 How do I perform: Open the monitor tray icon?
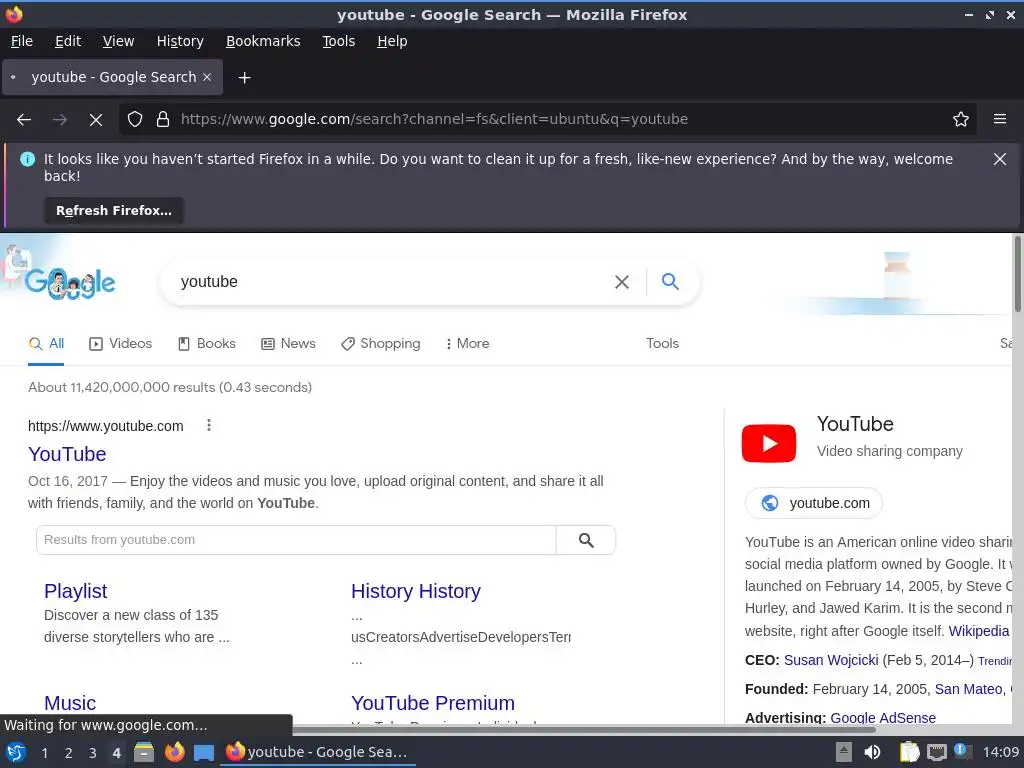pos(936,753)
